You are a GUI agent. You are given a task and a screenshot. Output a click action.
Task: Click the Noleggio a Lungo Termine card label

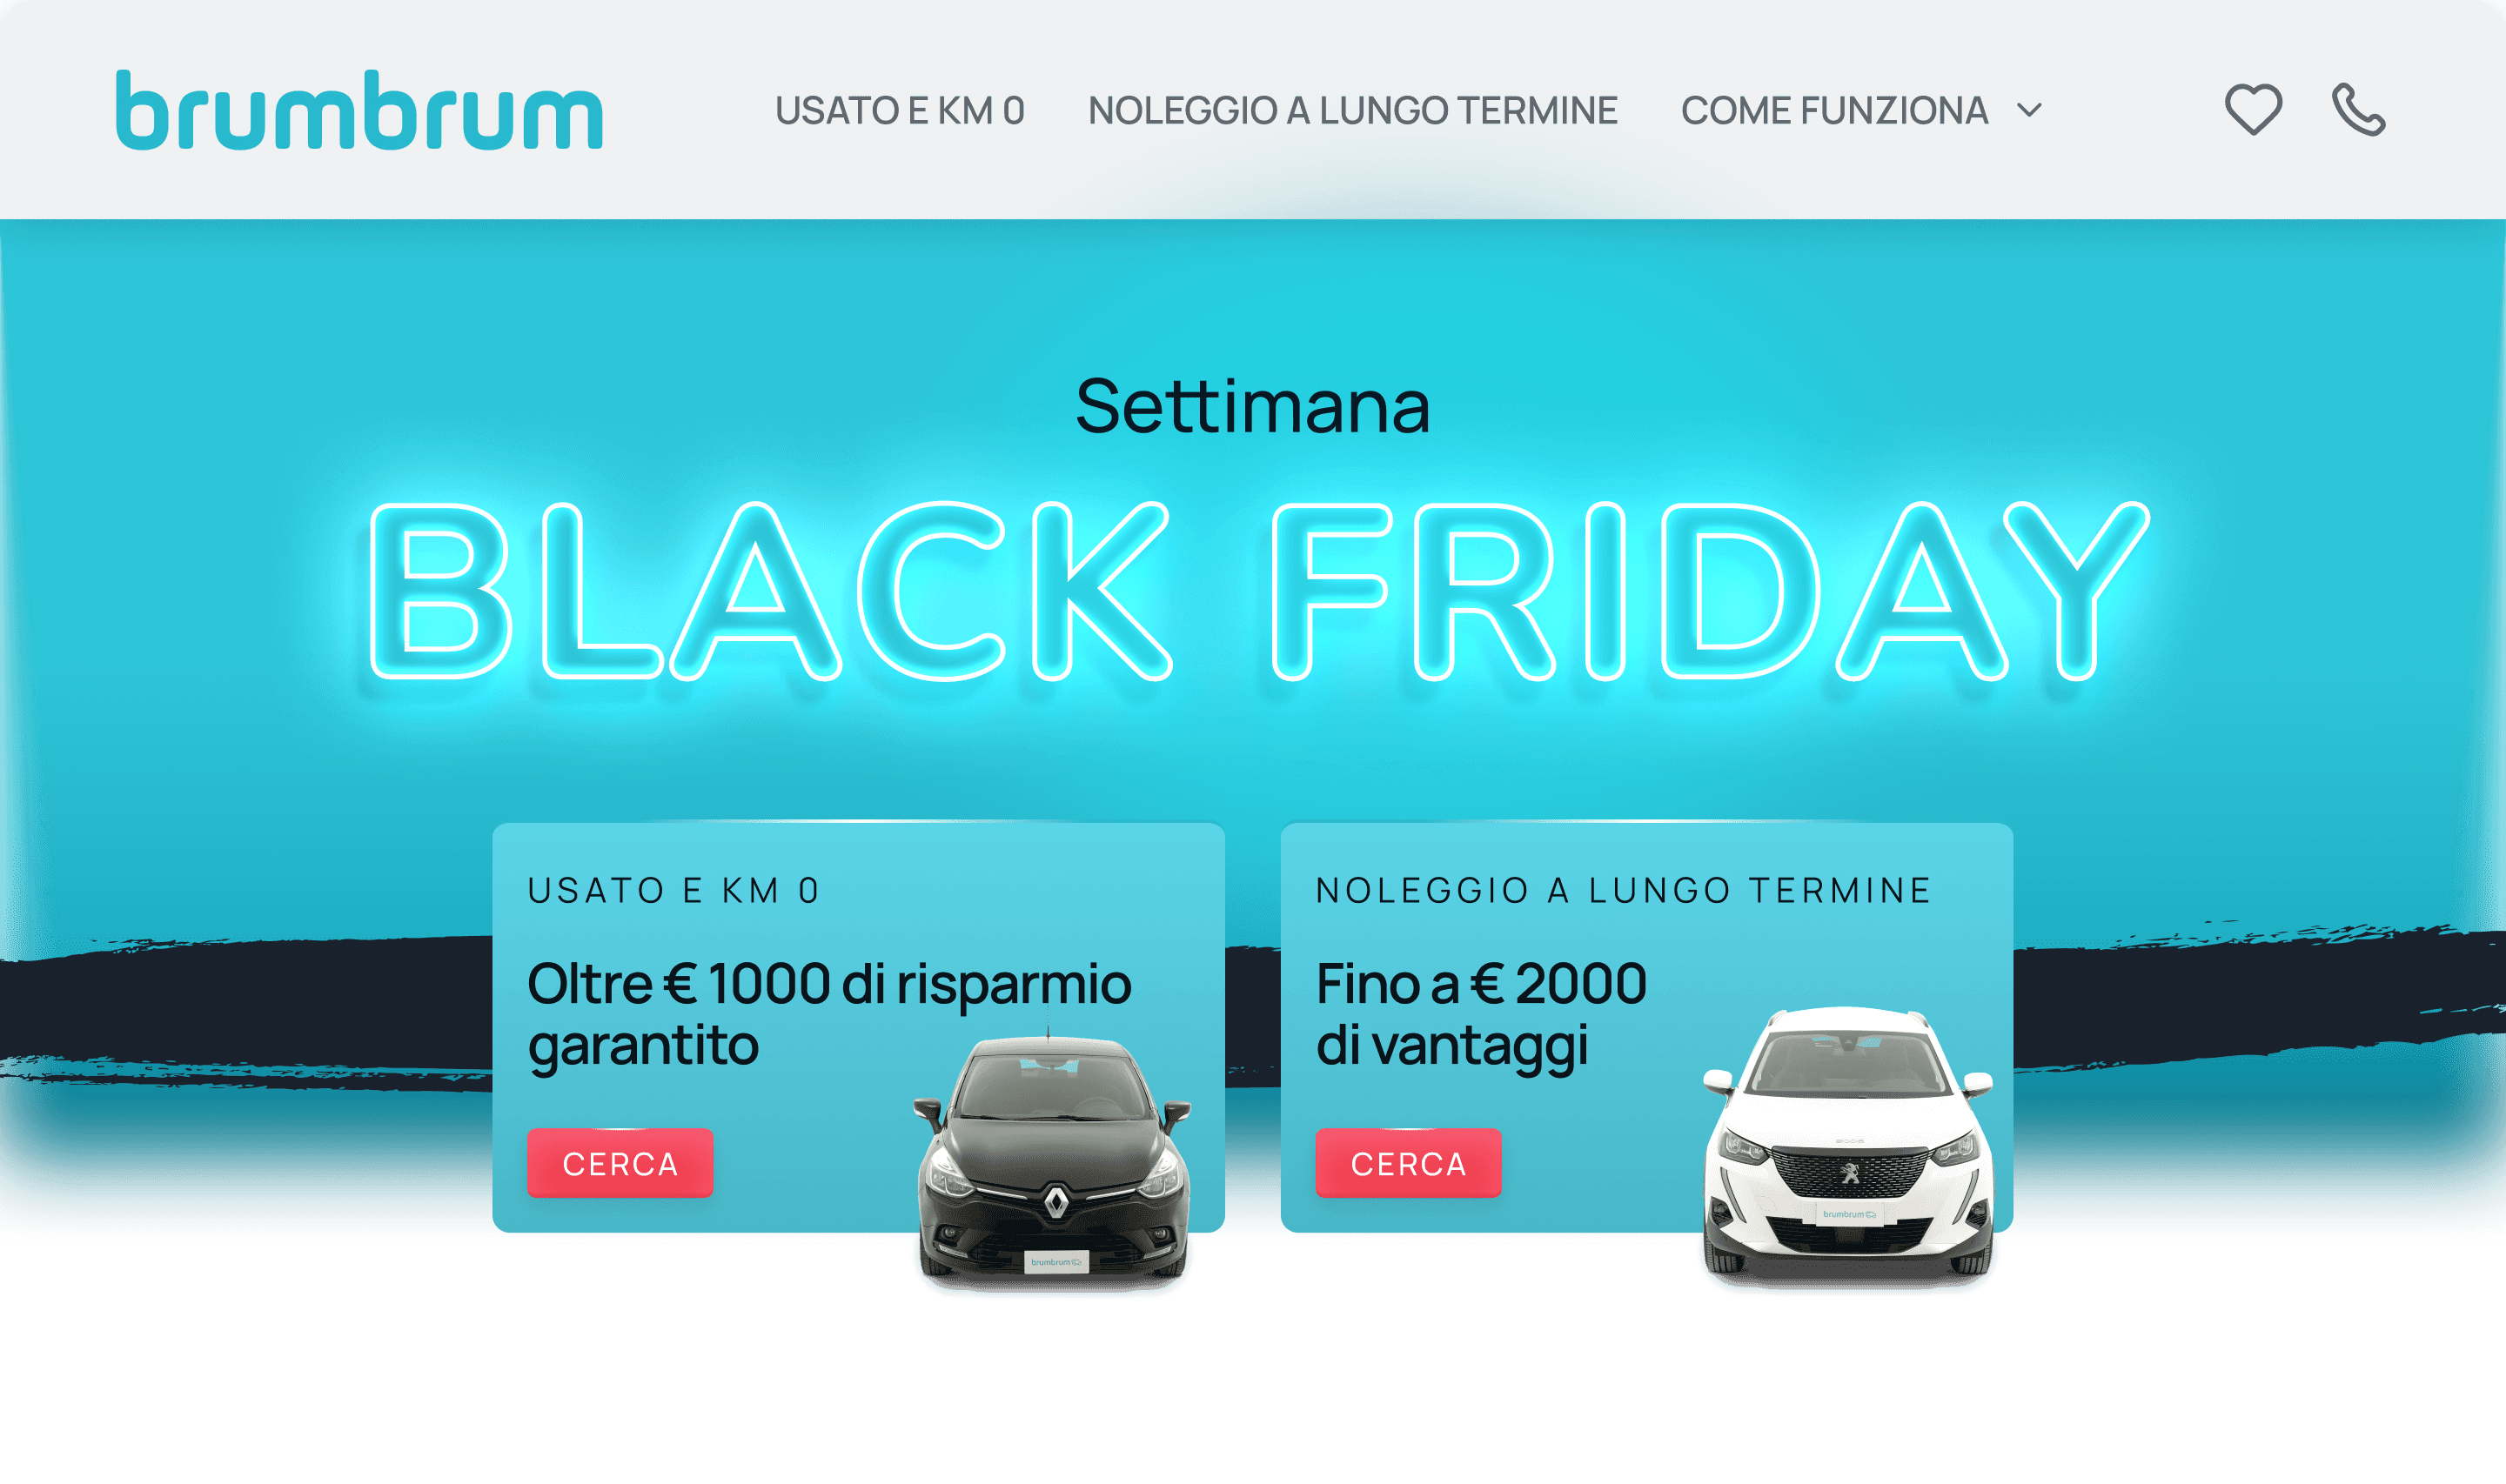[1623, 890]
